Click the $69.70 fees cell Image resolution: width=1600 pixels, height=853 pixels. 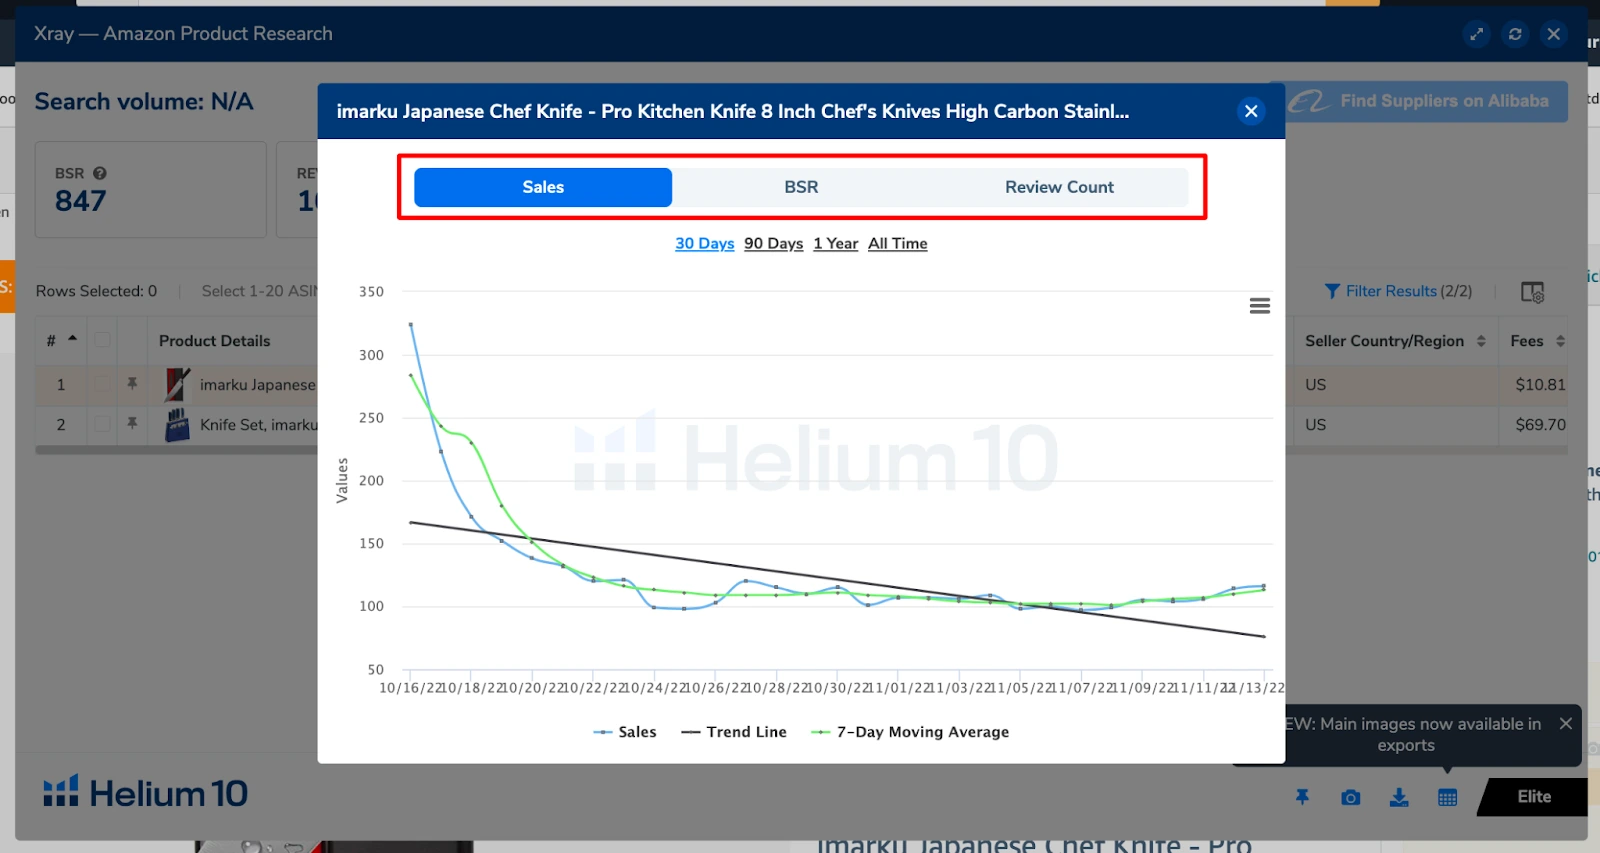pos(1540,424)
